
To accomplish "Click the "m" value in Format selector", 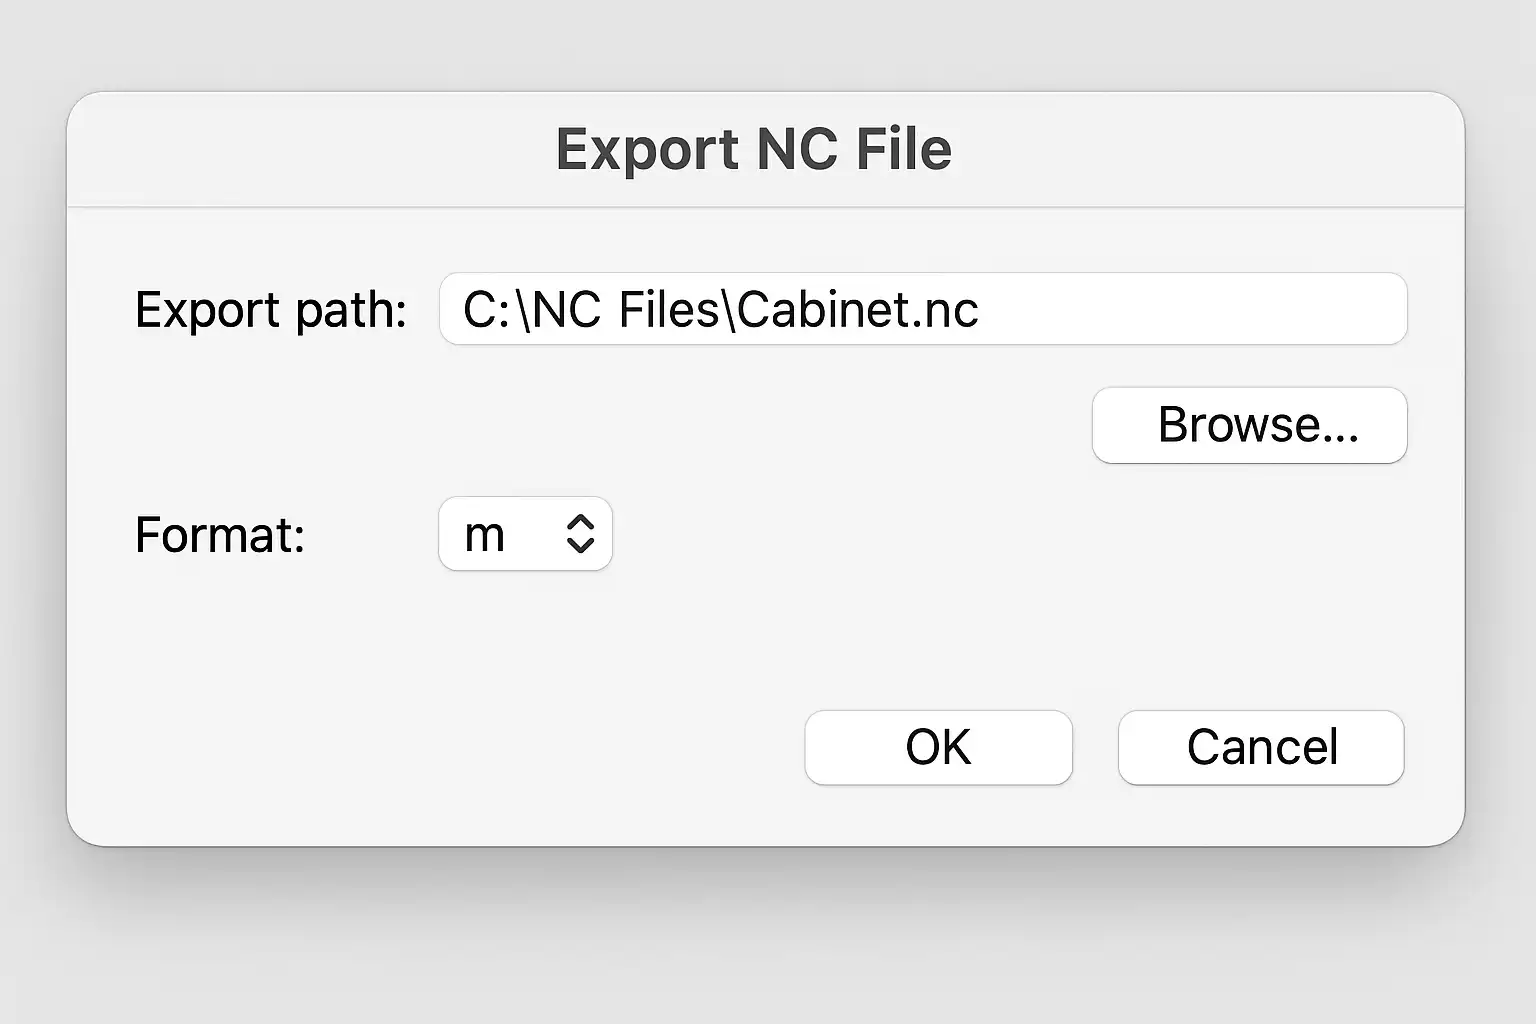I will click(485, 536).
